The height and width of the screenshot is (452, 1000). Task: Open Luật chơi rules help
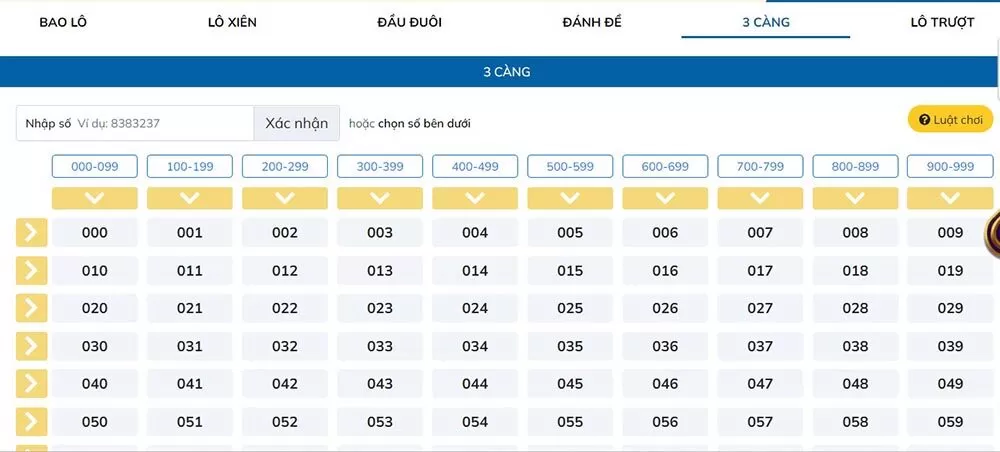tap(950, 120)
